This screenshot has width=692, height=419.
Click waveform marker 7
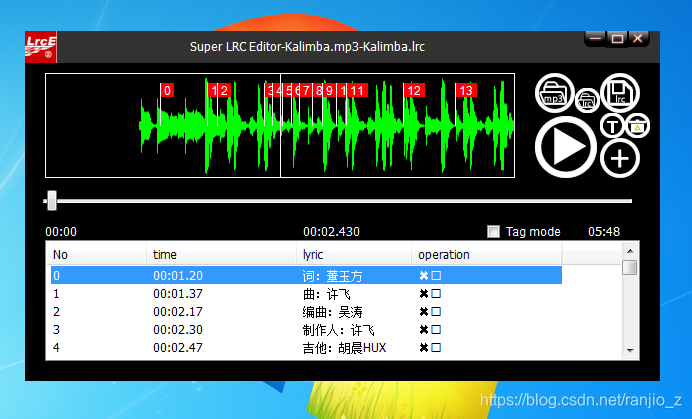306,90
